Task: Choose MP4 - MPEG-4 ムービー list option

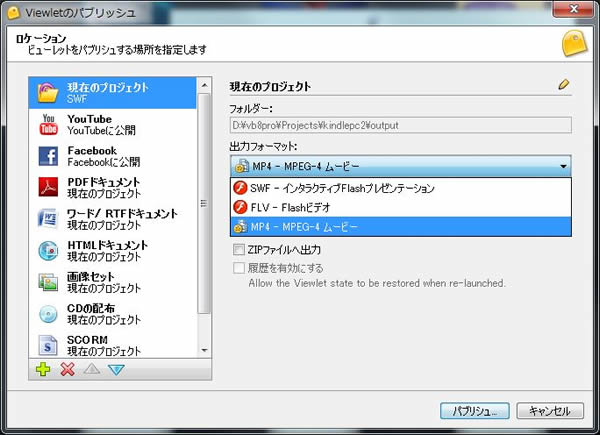Action: tap(401, 227)
